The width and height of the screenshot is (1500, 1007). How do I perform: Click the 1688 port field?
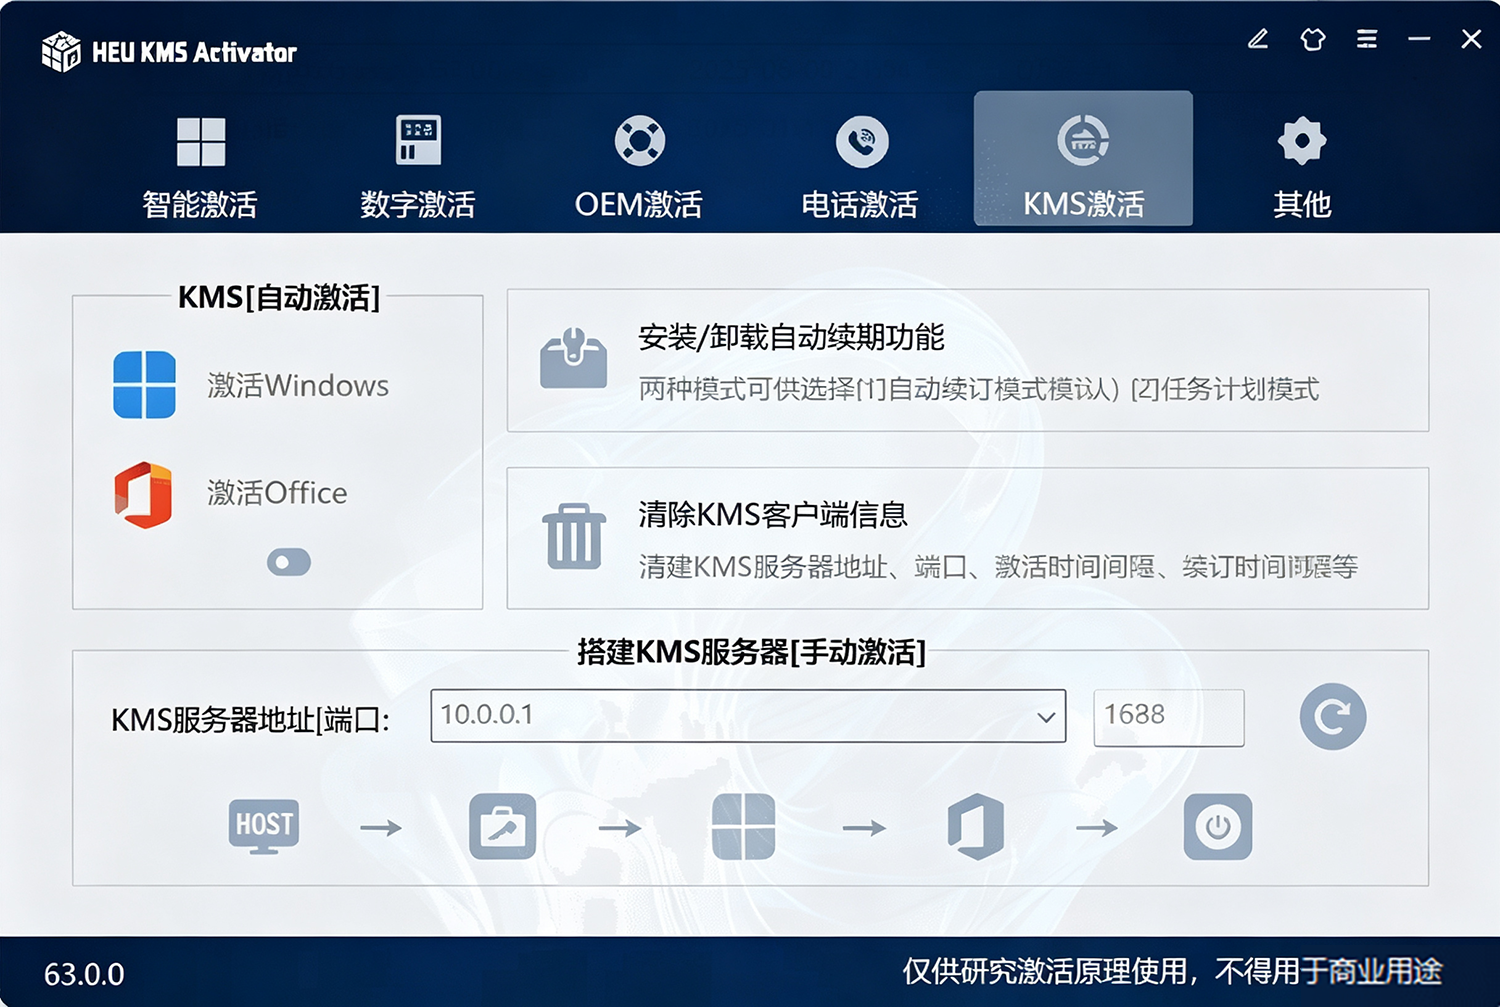1169,717
